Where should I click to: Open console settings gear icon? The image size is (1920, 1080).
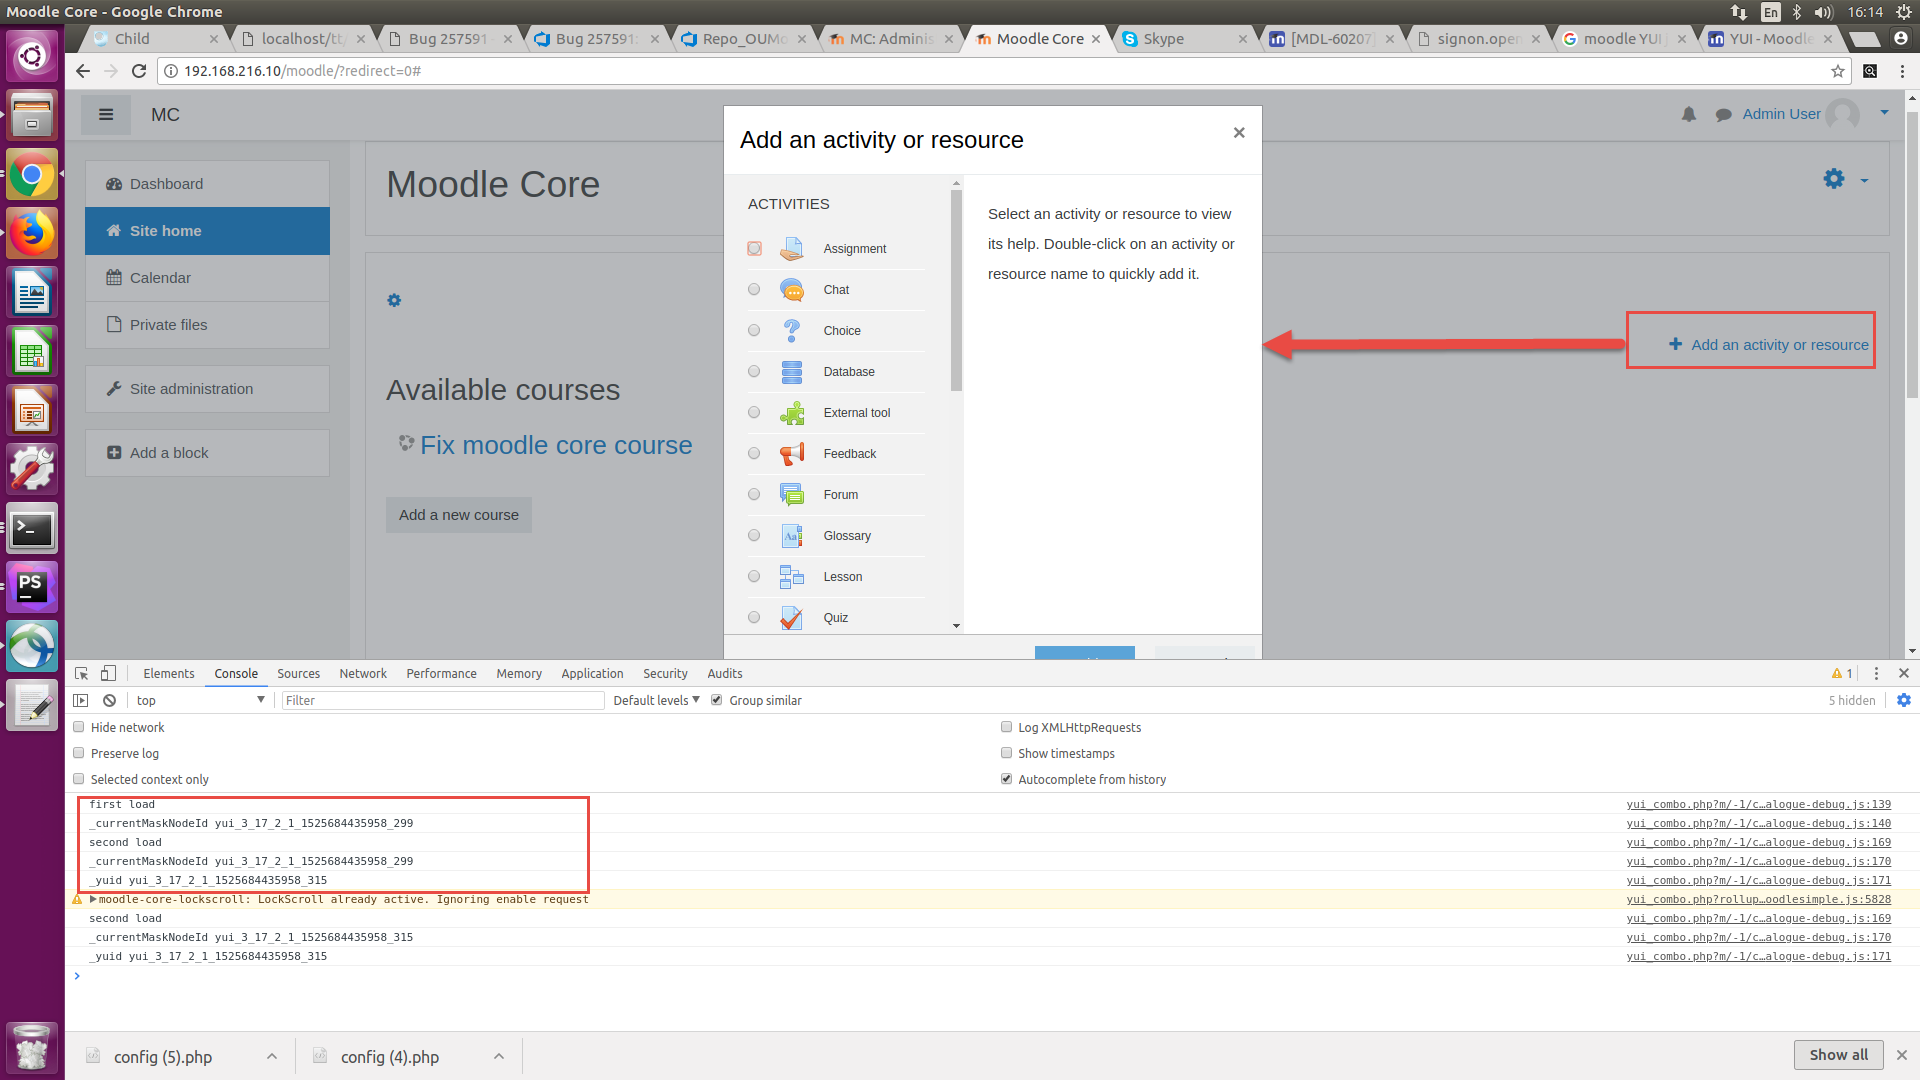tap(1904, 701)
